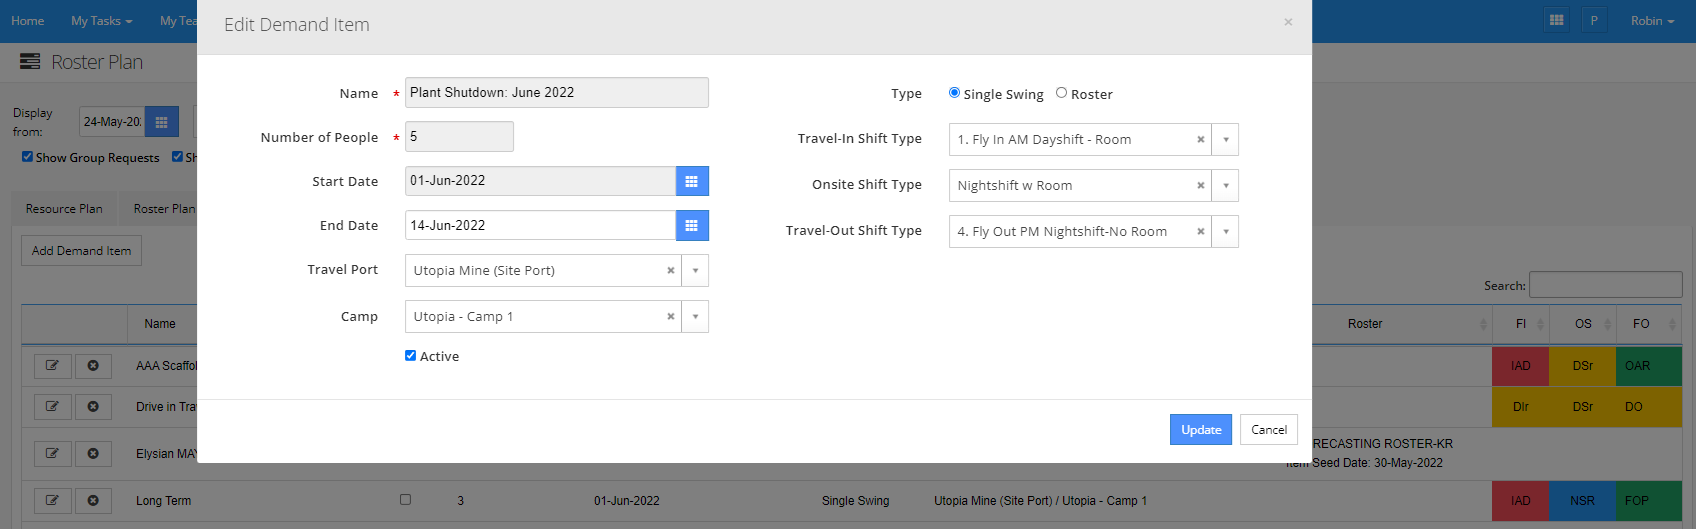This screenshot has width=1696, height=529.
Task: Click the FO column header
Action: [x=1648, y=324]
